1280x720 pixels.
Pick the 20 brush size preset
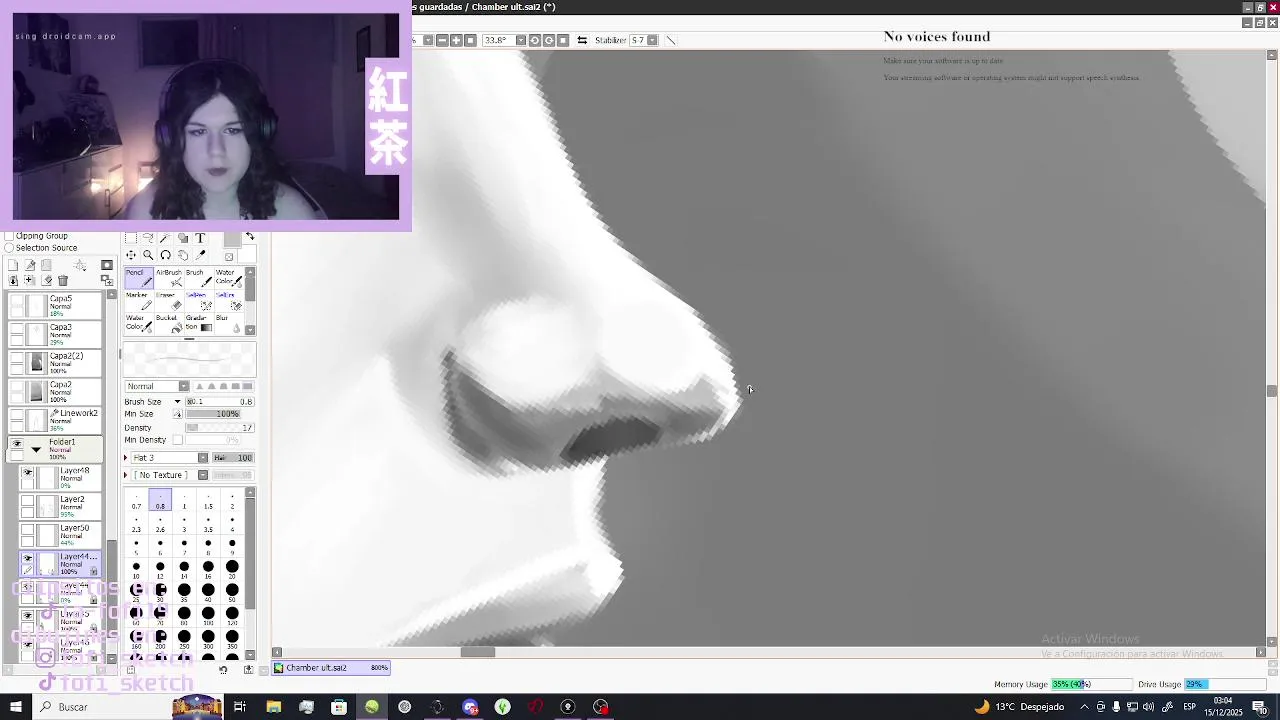232,571
